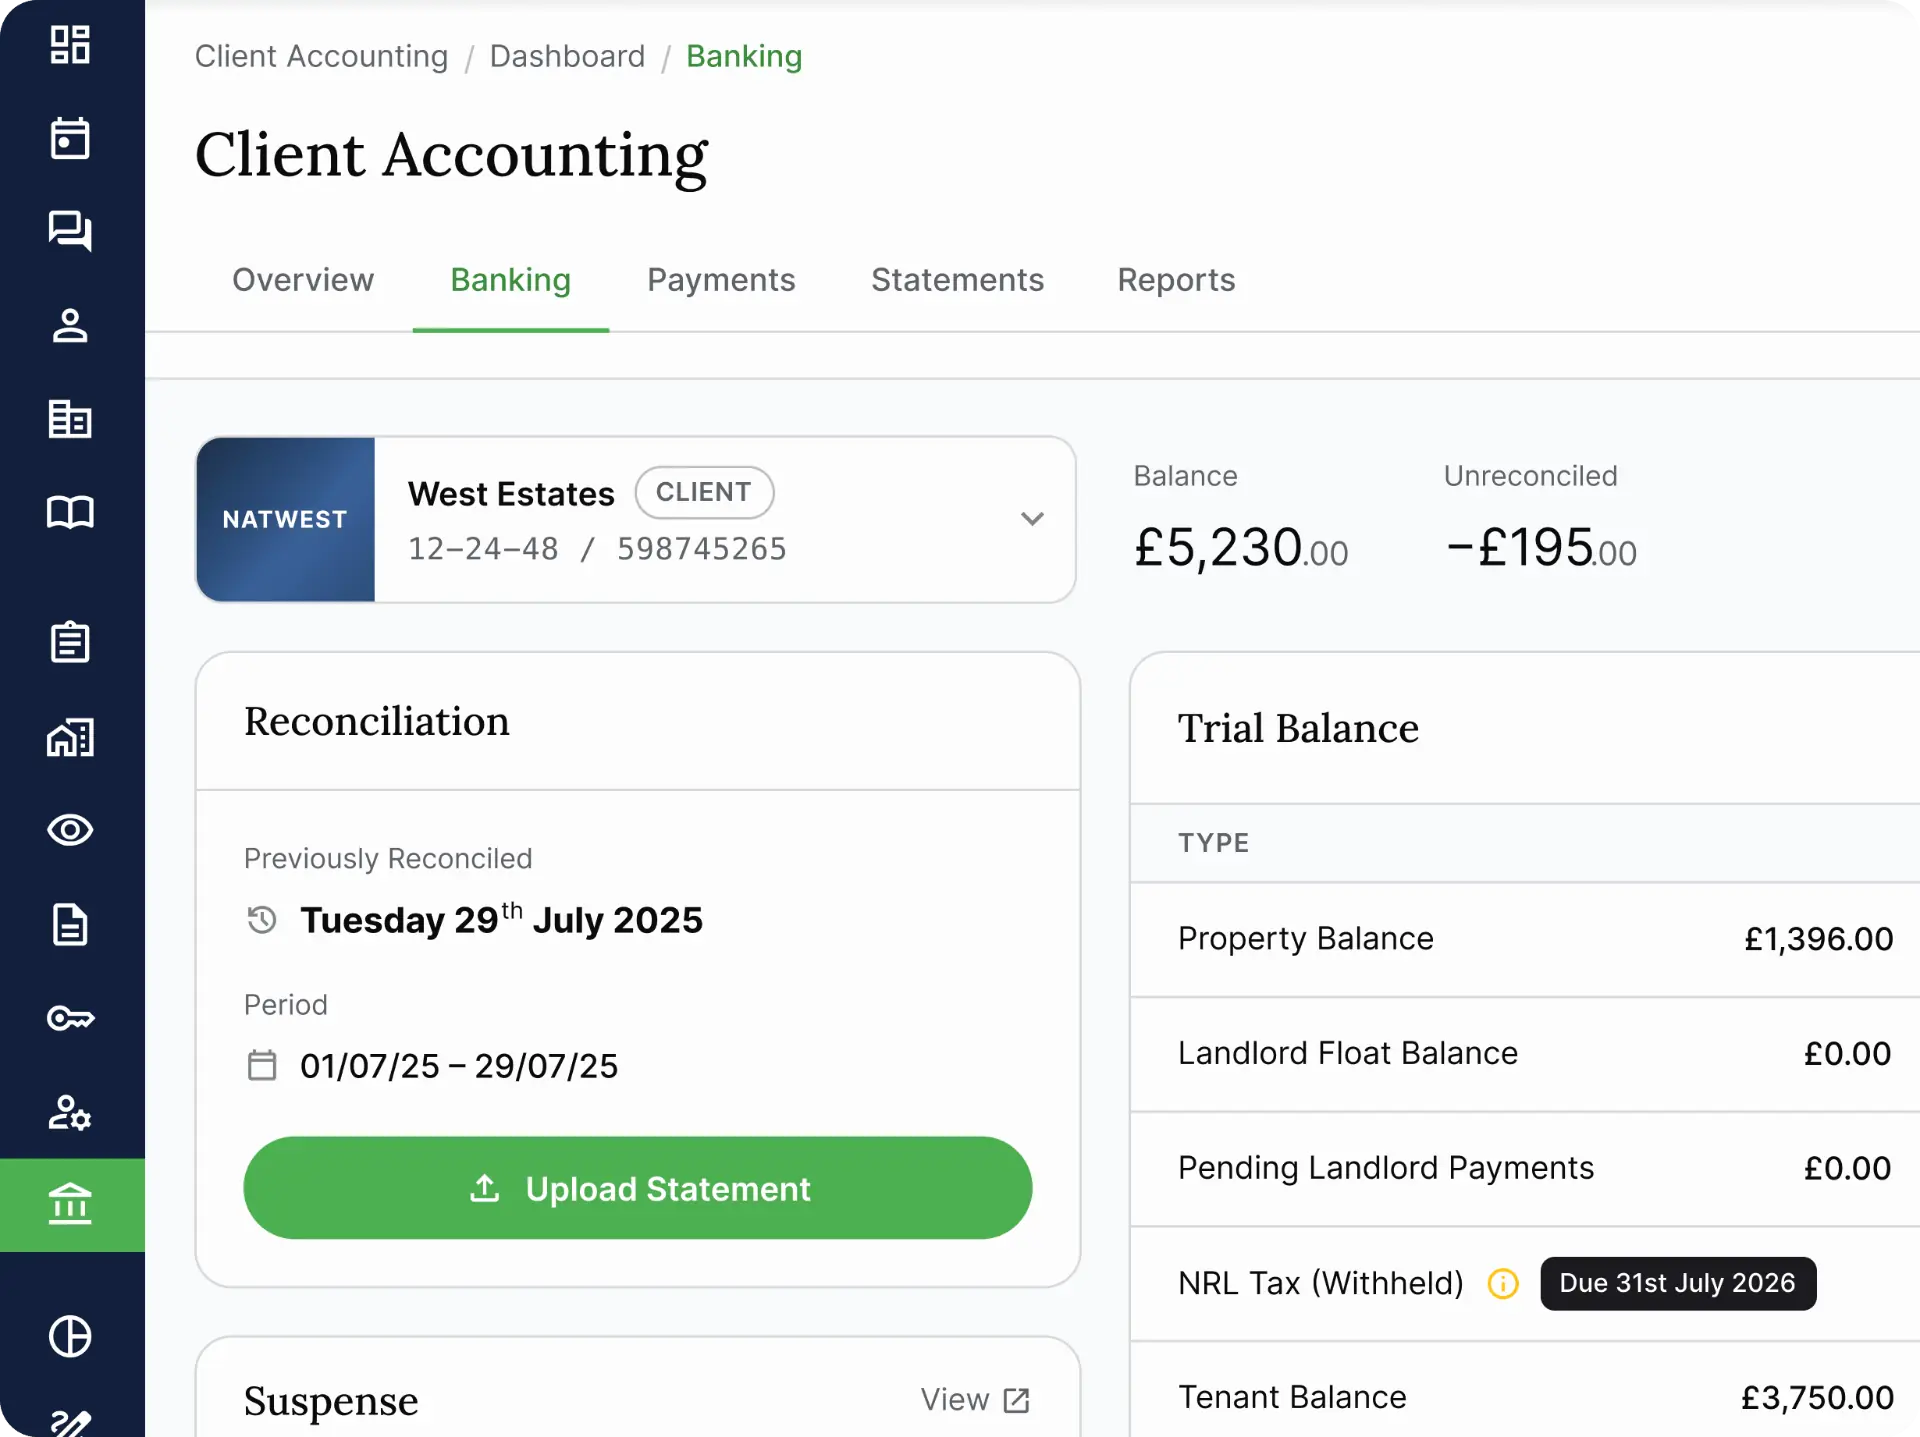Open the eye icon in sidebar
1920x1437 pixels.
click(x=70, y=830)
